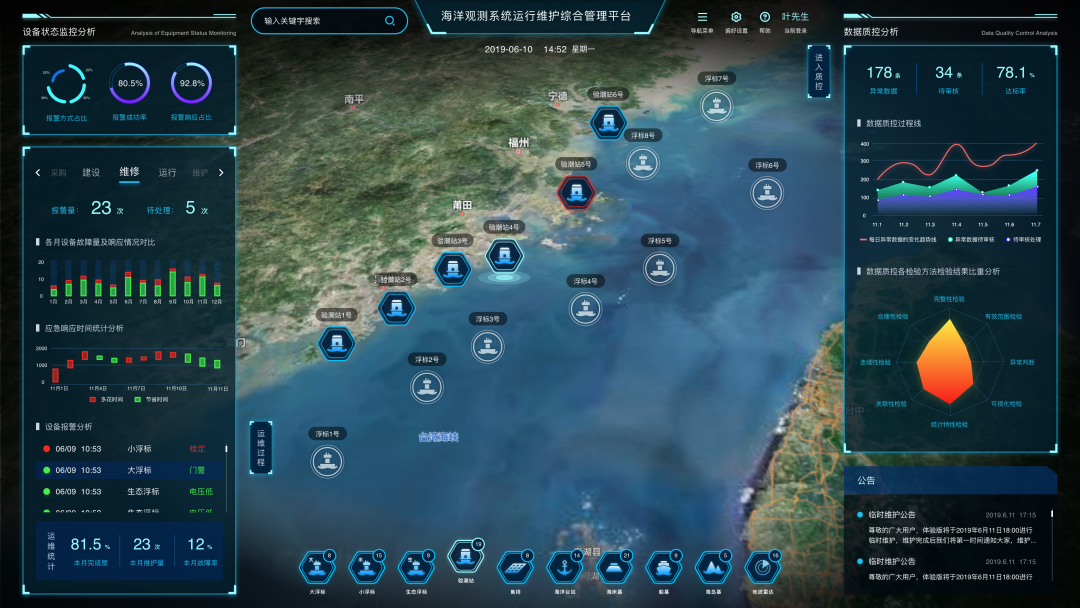
Task: Open first 临时维护公告 dated 17:15
Action: coord(947,528)
